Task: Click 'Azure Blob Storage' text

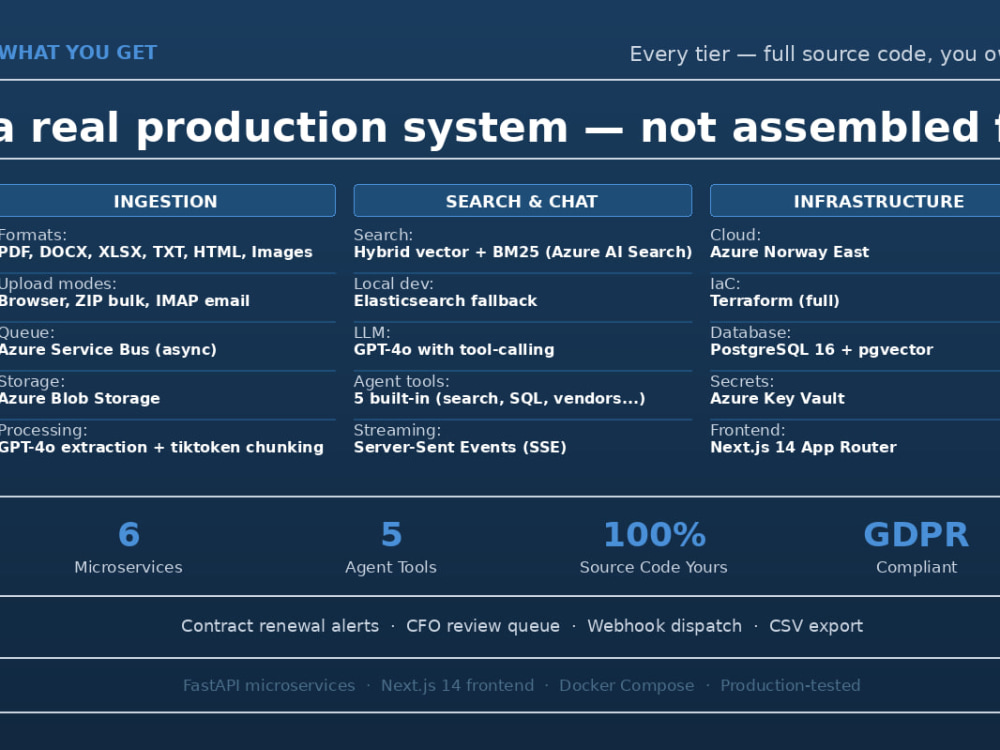Action: click(80, 398)
